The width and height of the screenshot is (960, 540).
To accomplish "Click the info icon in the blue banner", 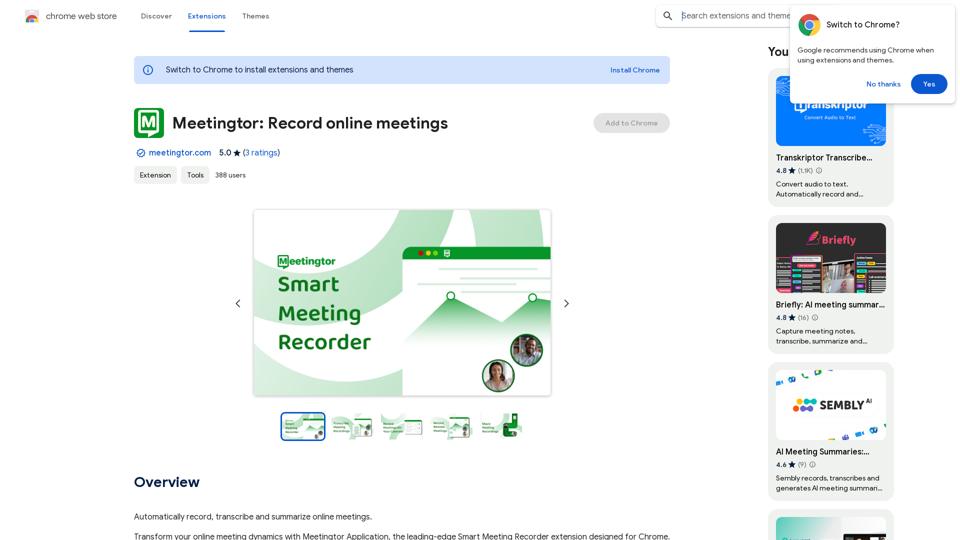I will [x=148, y=70].
